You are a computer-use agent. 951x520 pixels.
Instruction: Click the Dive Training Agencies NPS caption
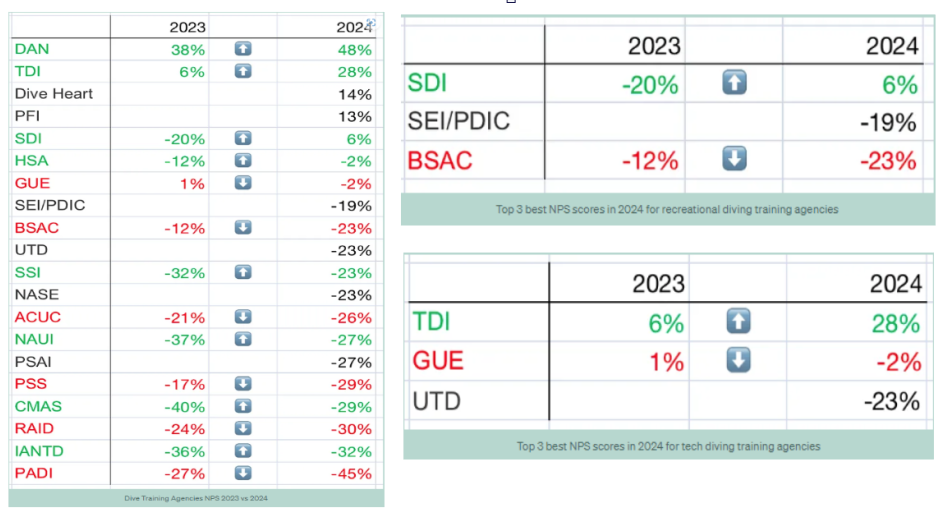pos(196,498)
